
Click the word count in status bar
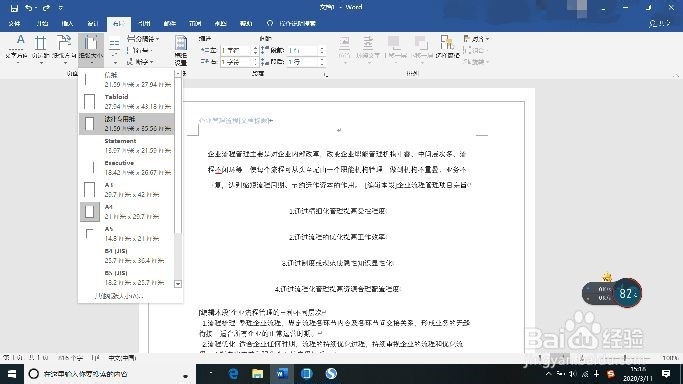71,358
